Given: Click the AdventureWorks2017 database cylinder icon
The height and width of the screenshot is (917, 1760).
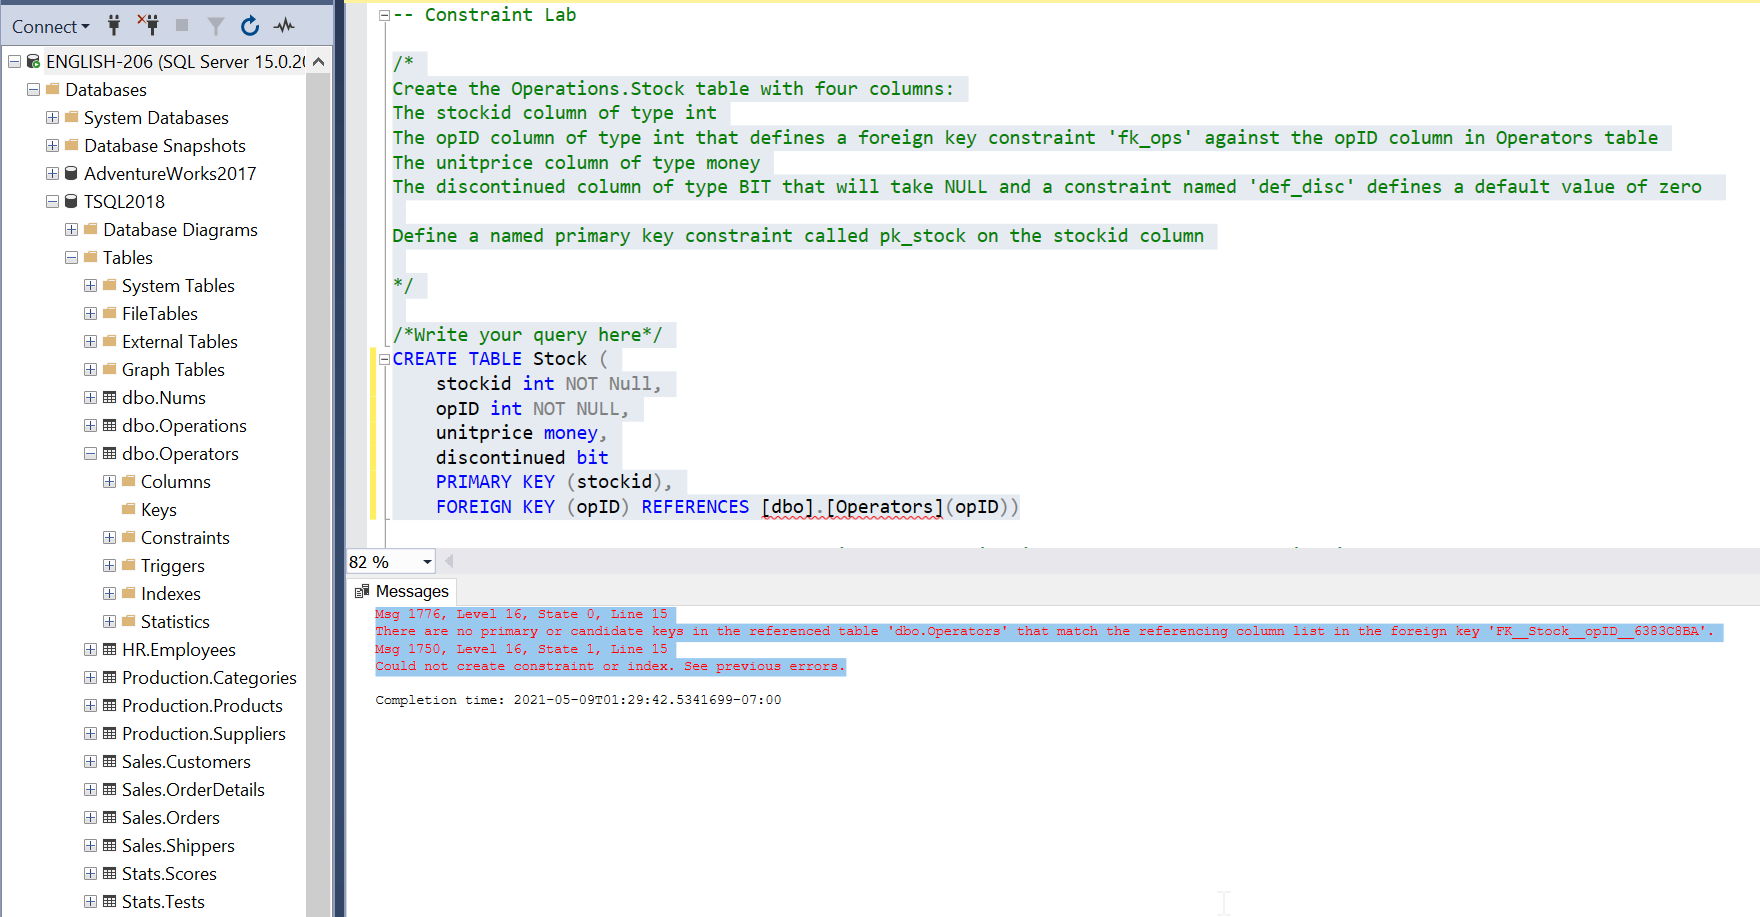Looking at the screenshot, I should (x=71, y=174).
